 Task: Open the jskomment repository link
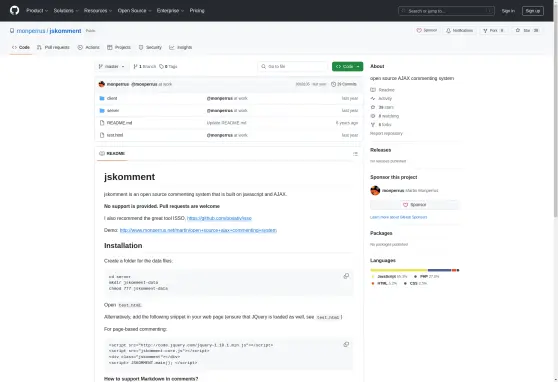click(65, 31)
